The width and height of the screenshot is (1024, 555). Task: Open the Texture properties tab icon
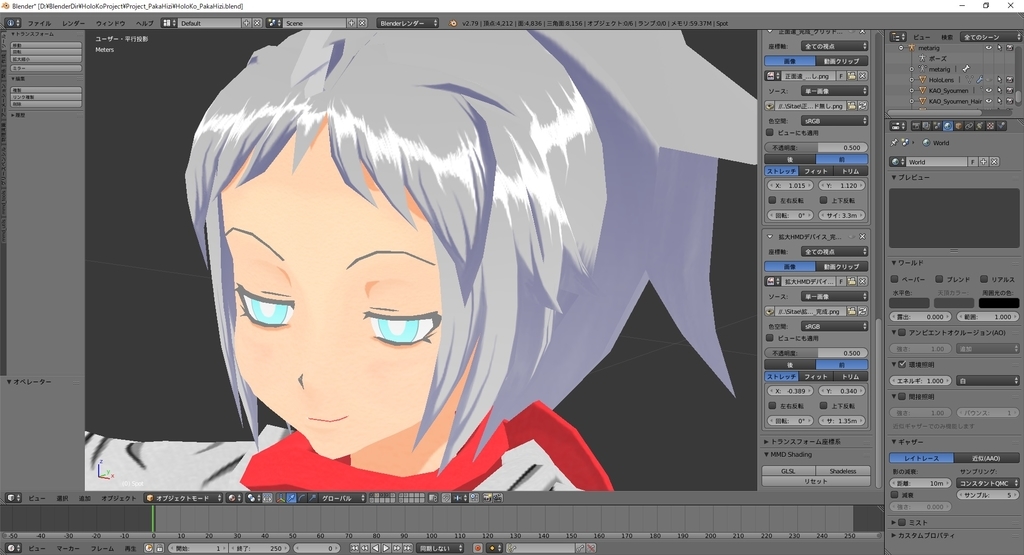click(990, 126)
